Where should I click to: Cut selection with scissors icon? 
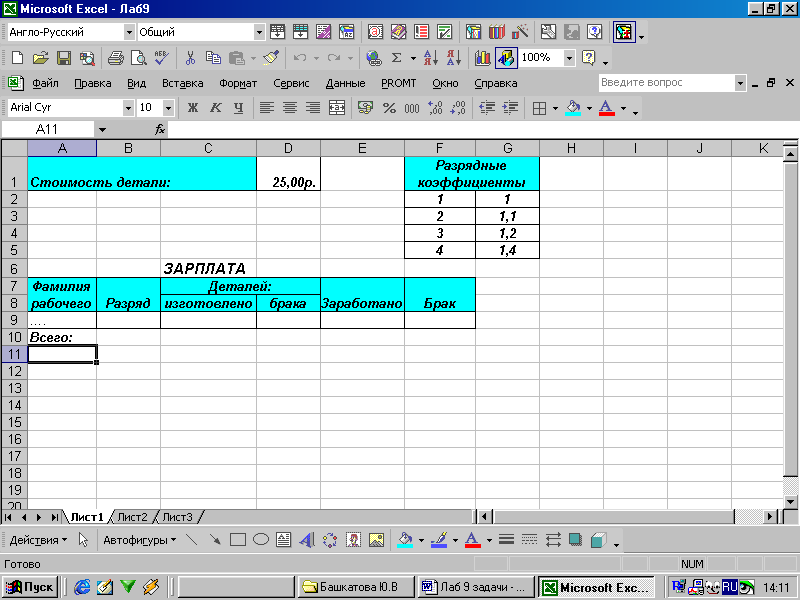click(190, 58)
